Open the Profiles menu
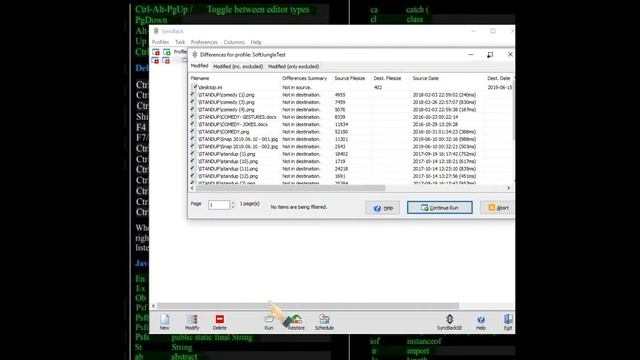The height and width of the screenshot is (360, 640). 160,42
